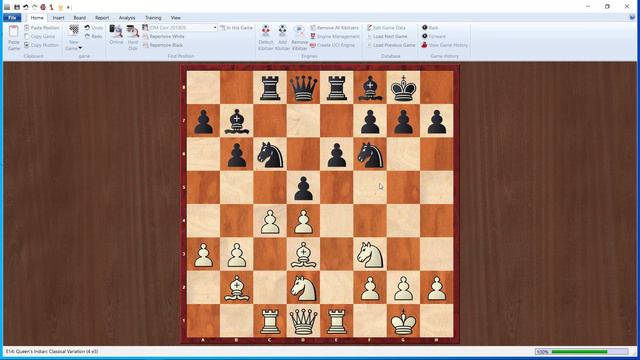This screenshot has height=360, width=640.
Task: Click Remove Kibitzer
Action: coord(299,38)
